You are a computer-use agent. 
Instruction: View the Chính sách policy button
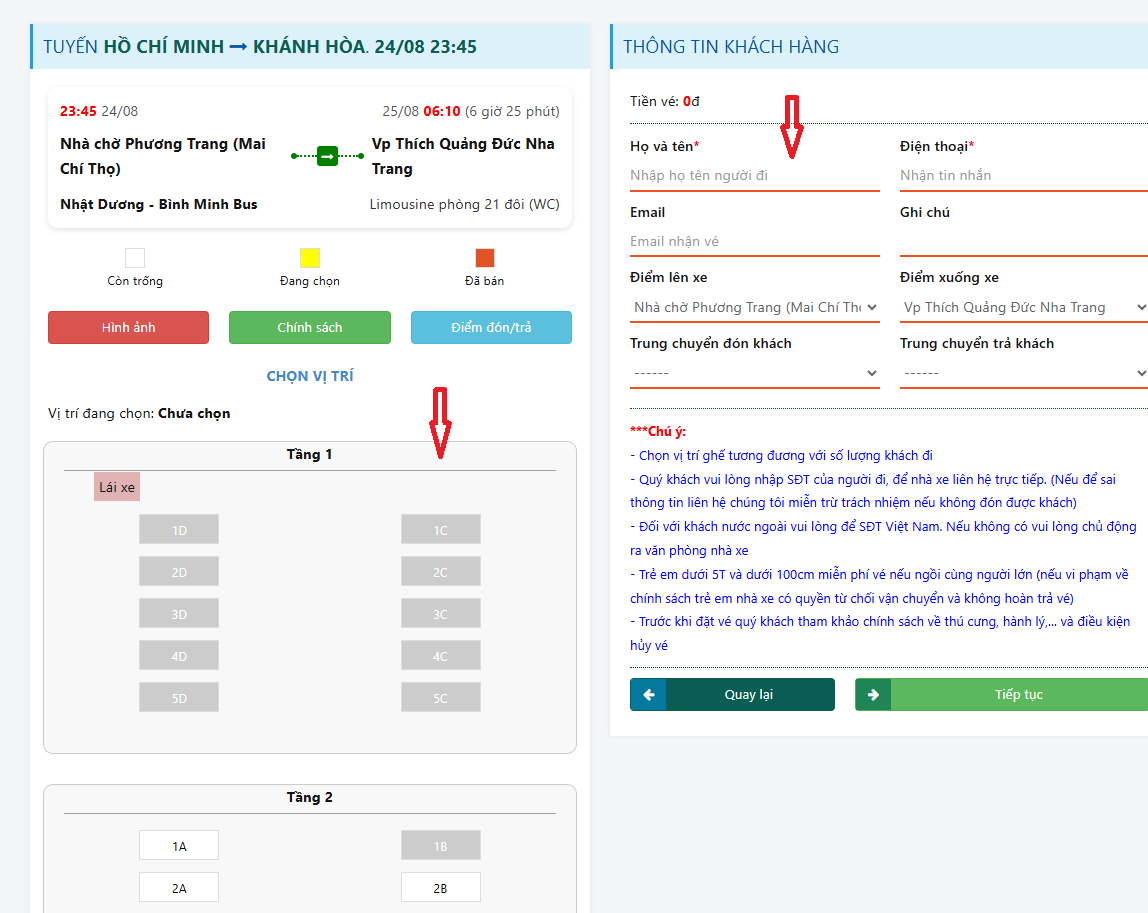[310, 328]
